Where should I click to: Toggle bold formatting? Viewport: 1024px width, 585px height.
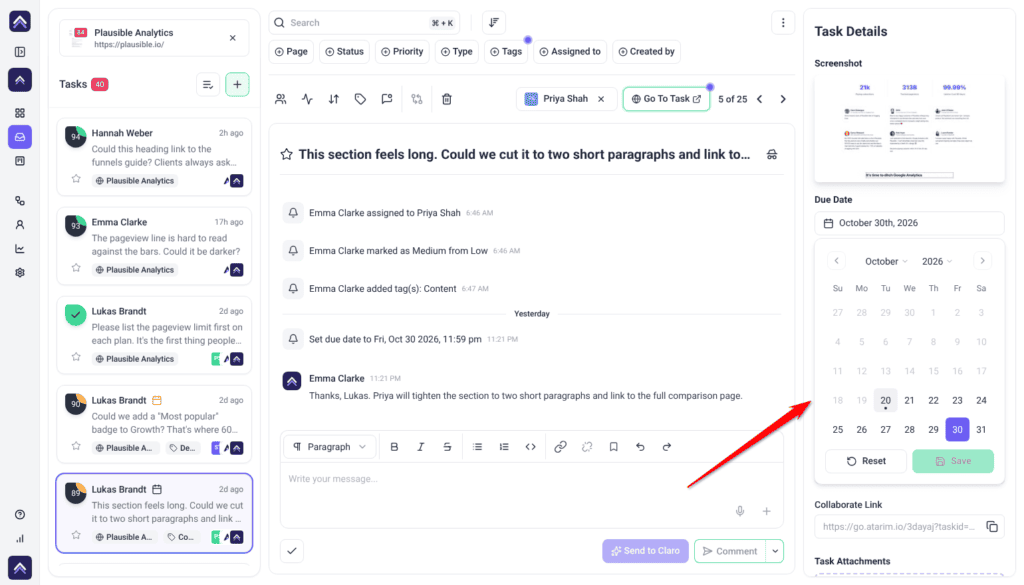coord(394,447)
